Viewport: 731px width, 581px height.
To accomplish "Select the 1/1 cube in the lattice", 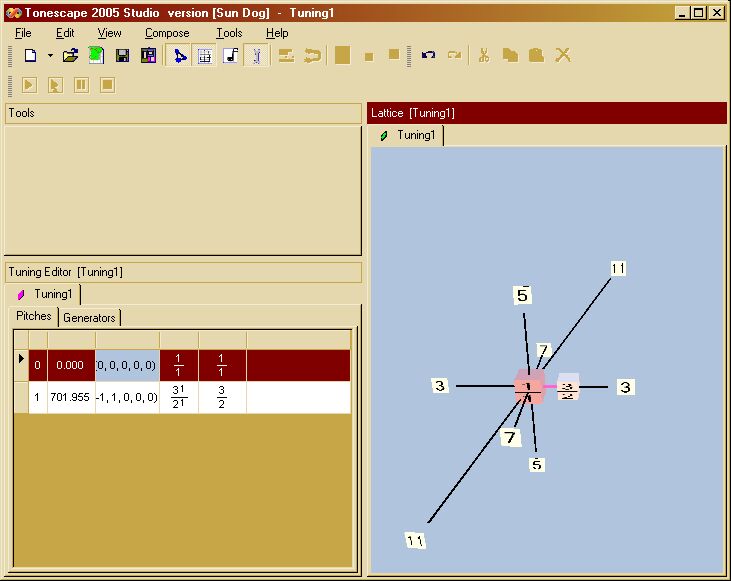I will click(x=529, y=387).
